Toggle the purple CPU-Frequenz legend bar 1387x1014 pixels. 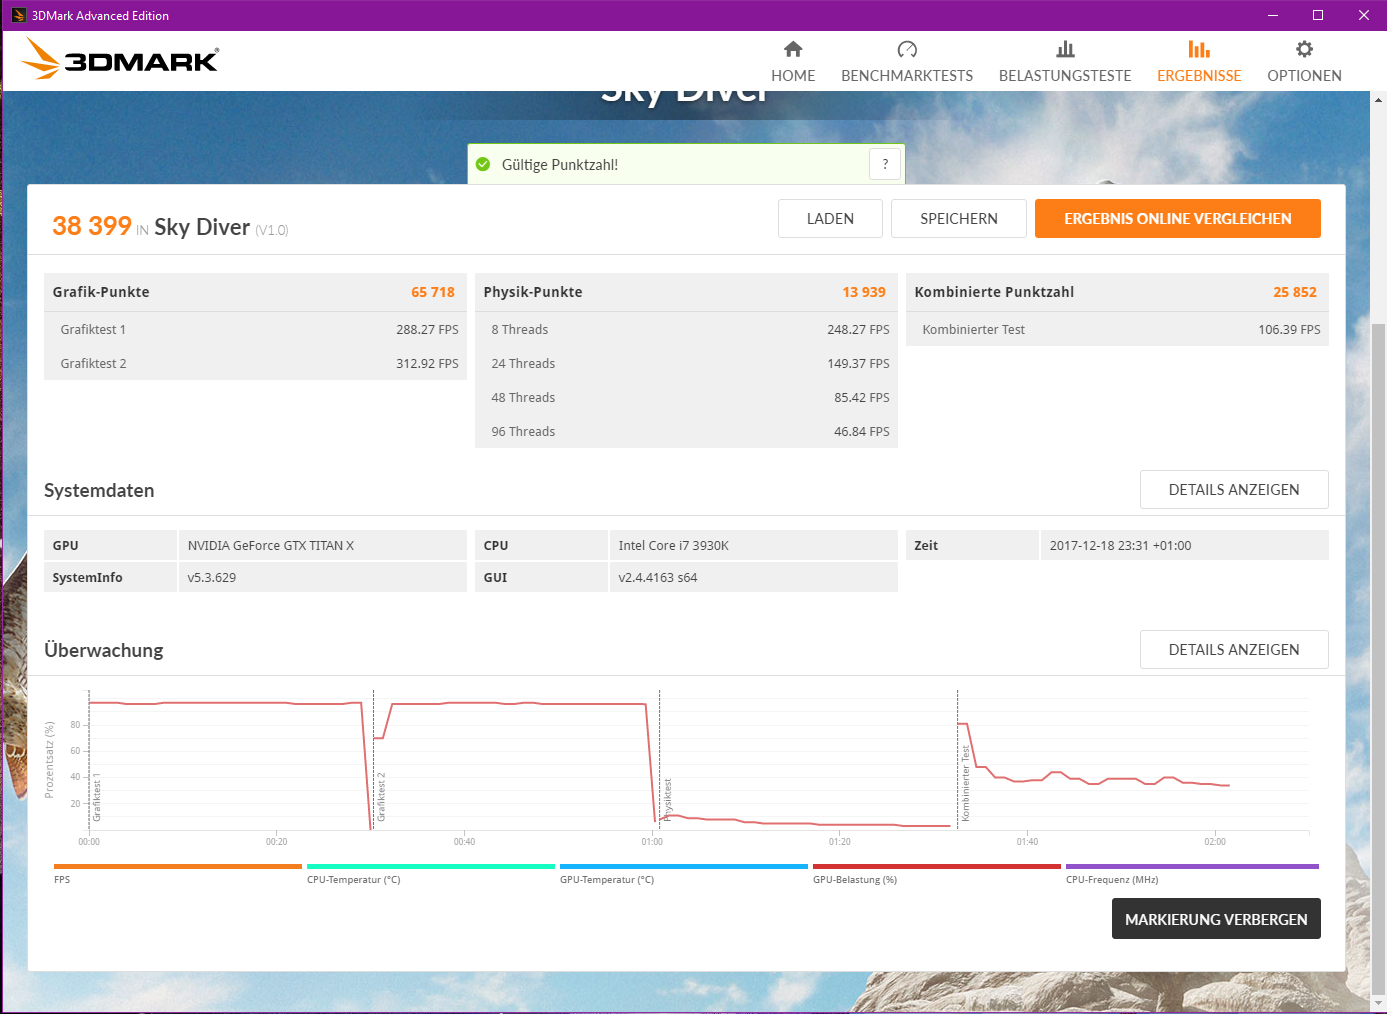pos(1192,866)
